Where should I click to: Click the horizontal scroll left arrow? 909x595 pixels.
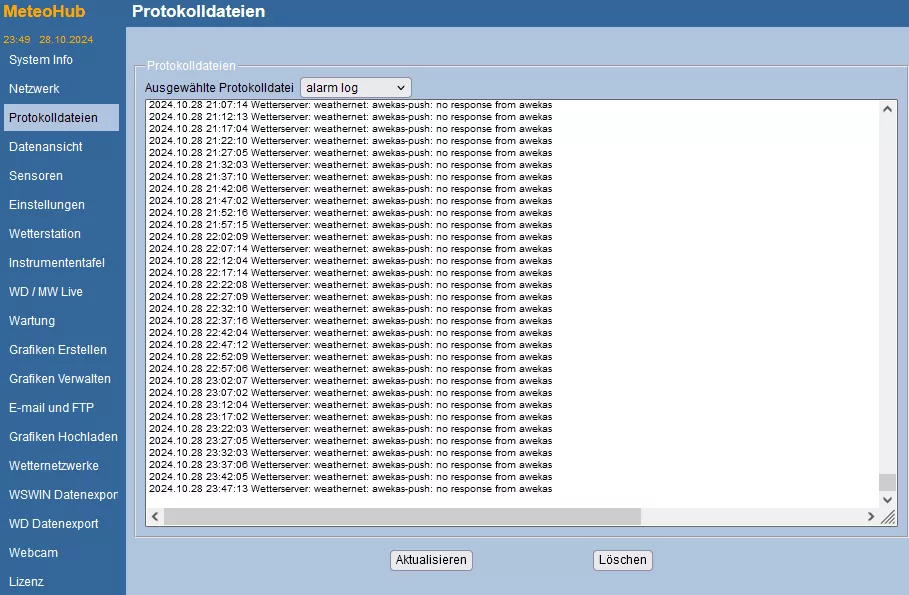click(x=155, y=516)
